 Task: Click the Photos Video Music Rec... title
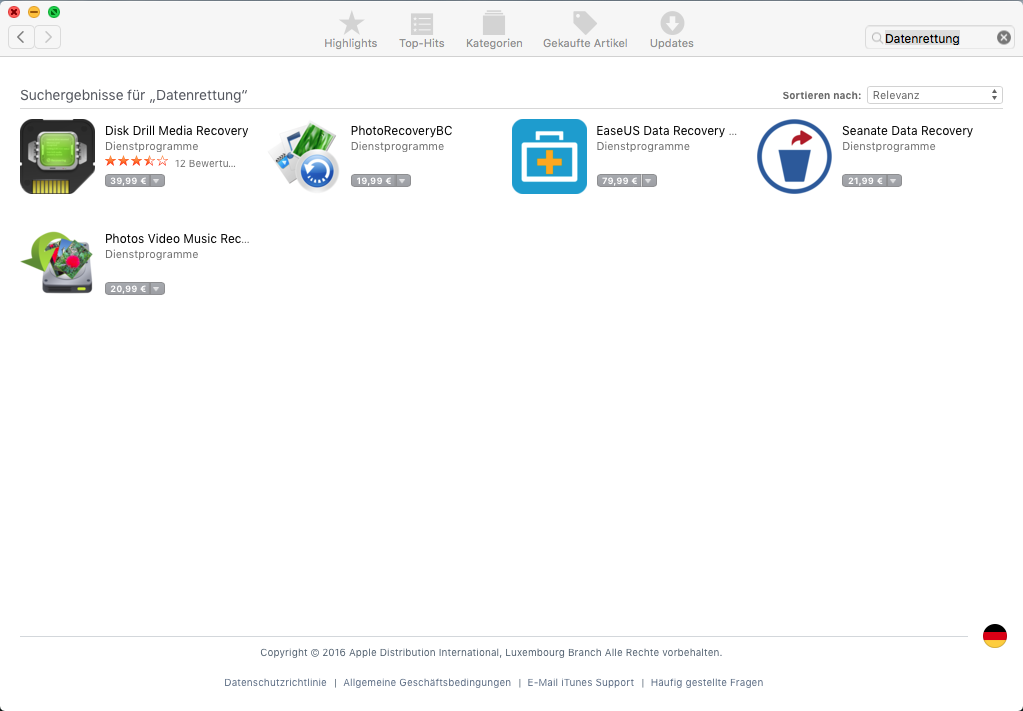click(177, 239)
